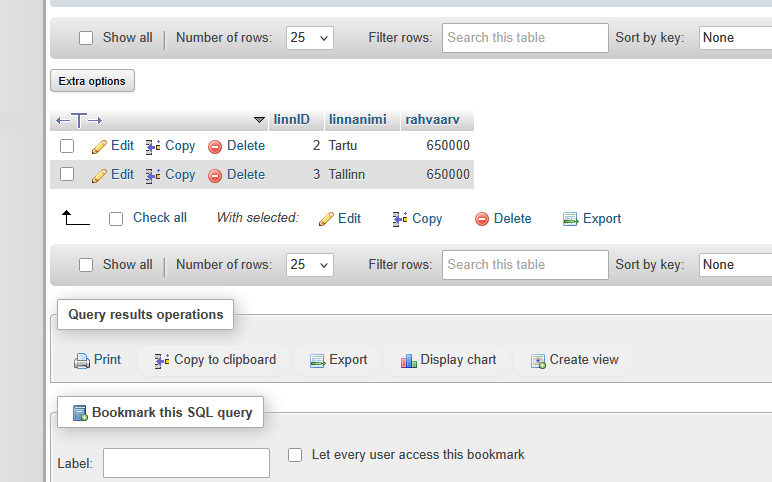The image size is (772, 482).
Task: Click the Display chart icon
Action: click(408, 361)
